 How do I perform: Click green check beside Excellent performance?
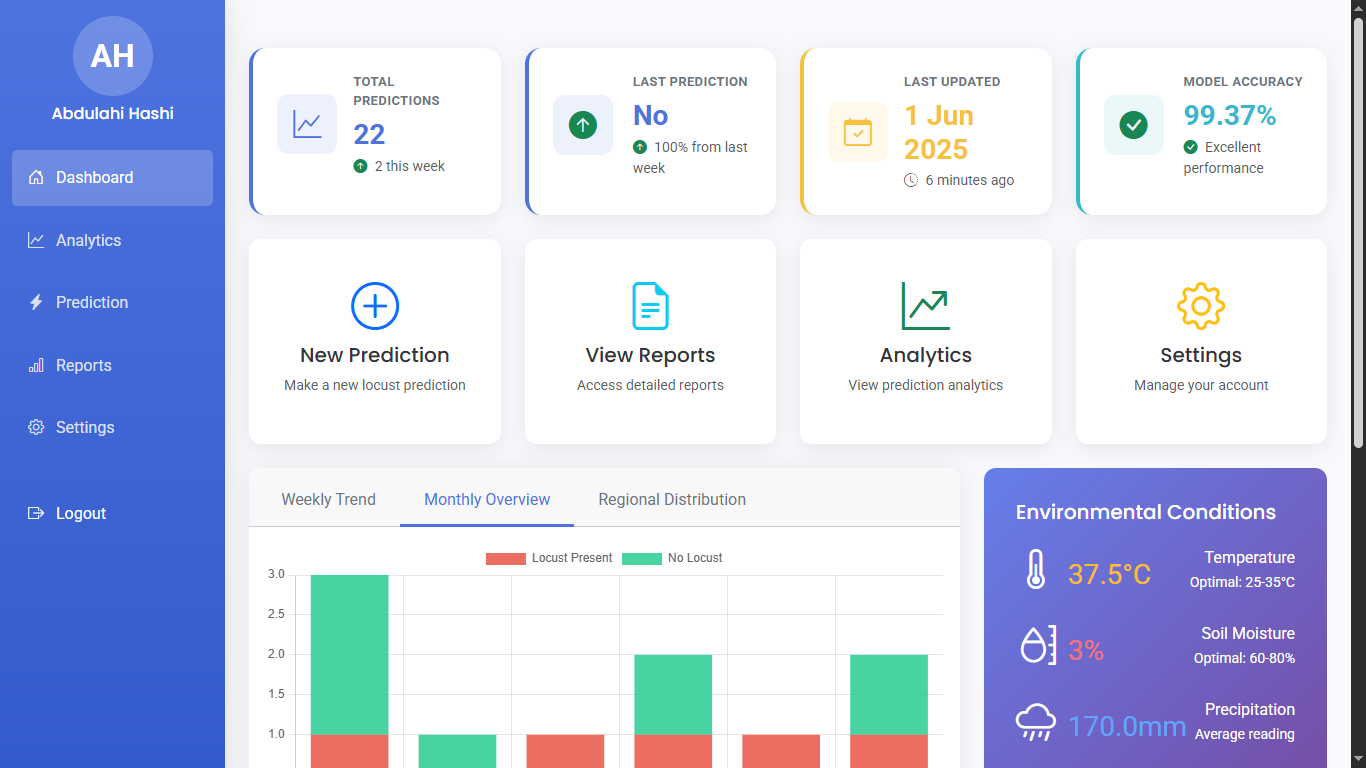coord(1191,147)
